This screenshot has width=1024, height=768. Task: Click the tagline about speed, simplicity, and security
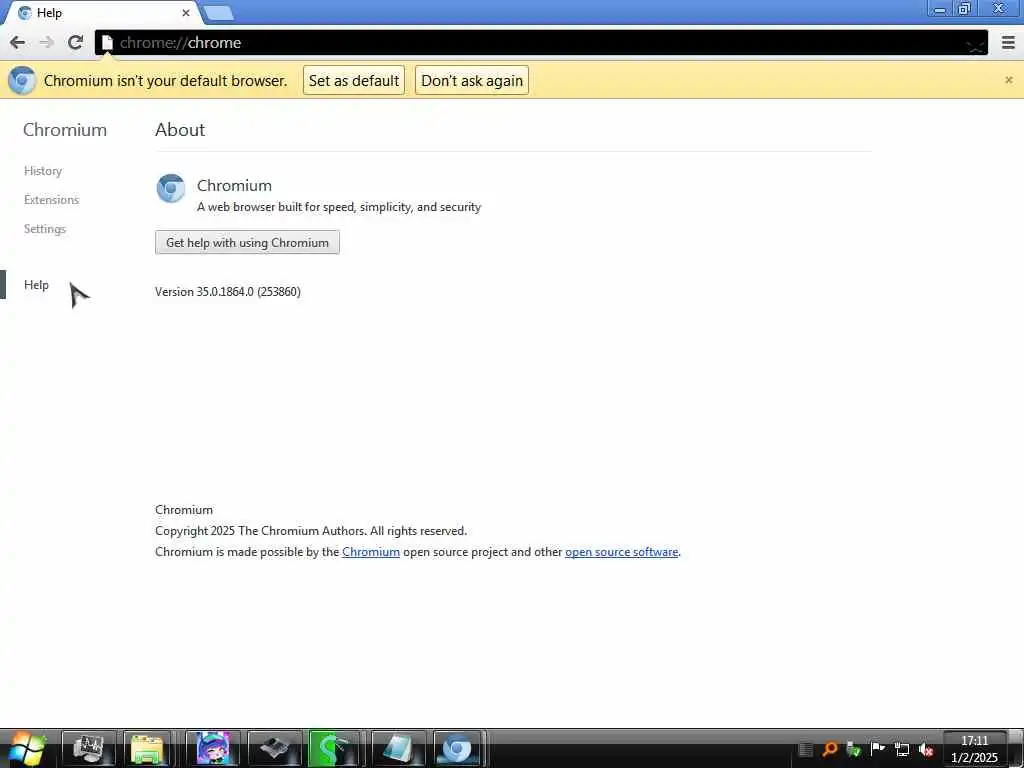click(x=339, y=207)
